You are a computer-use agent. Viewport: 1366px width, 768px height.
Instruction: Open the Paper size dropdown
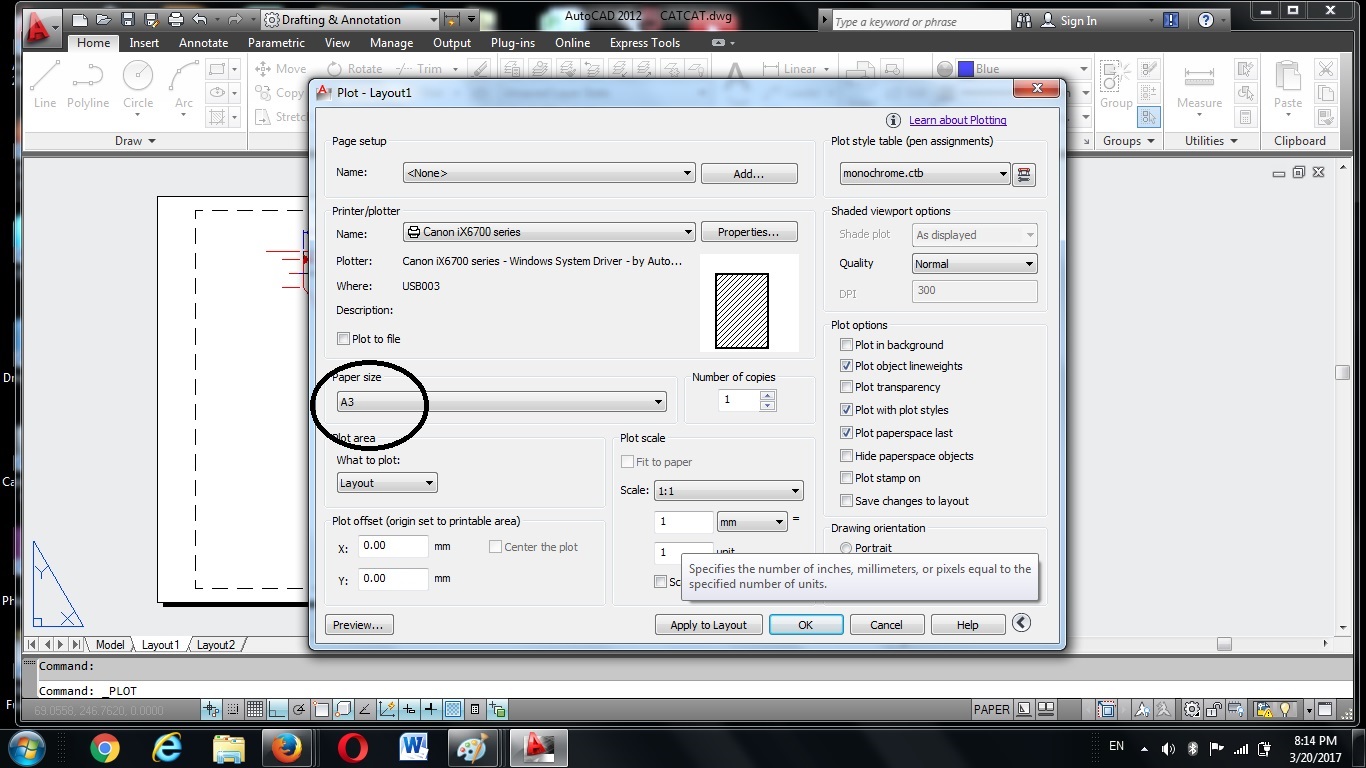[502, 402]
